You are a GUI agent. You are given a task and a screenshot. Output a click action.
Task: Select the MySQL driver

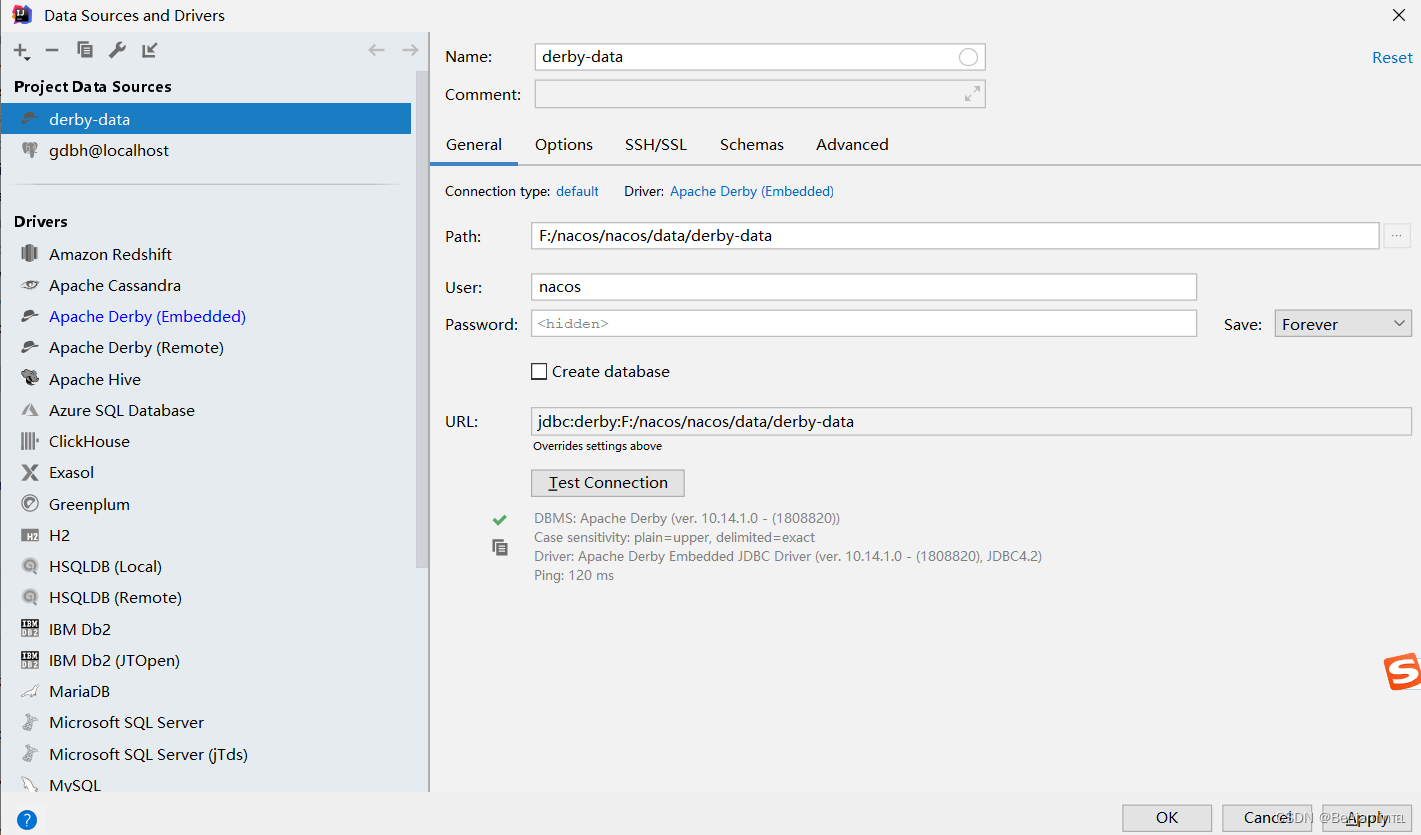(206, 784)
